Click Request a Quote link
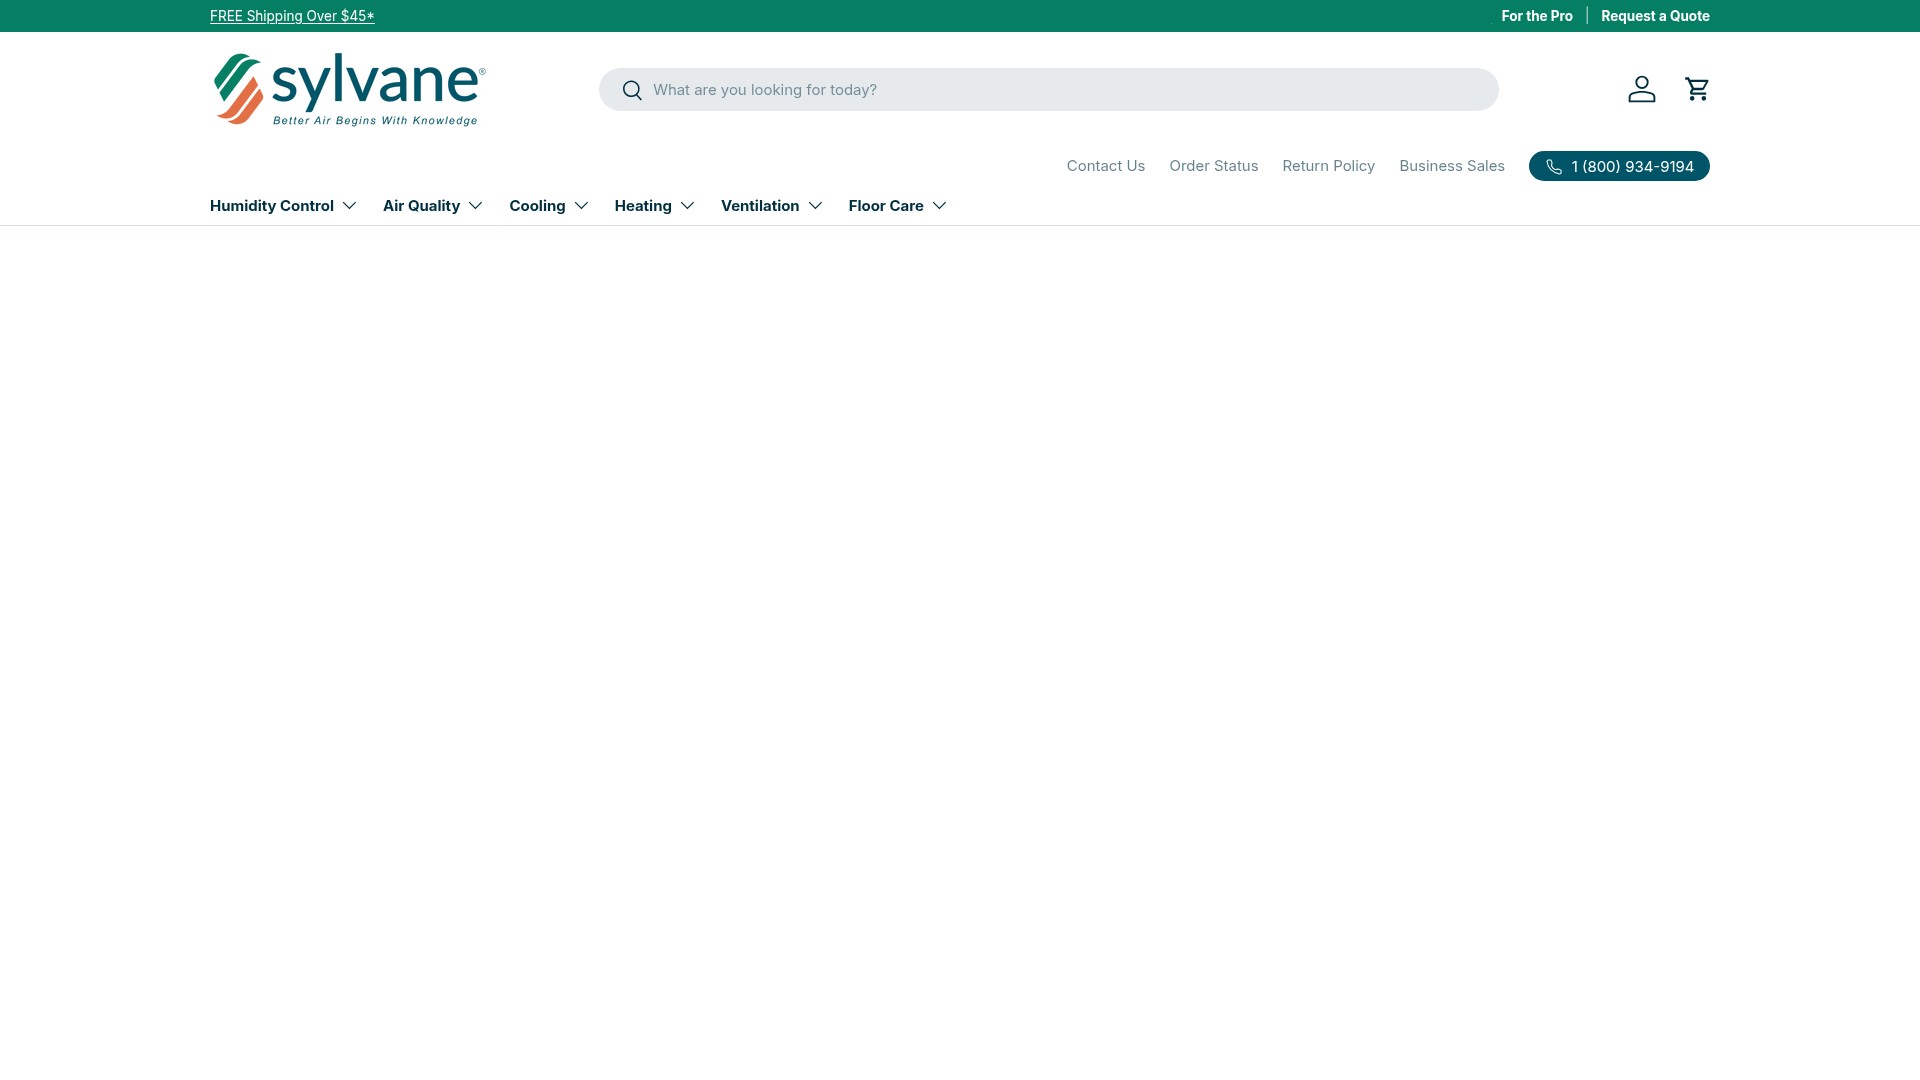Screen dimensions: 1920x1080 tap(1655, 16)
